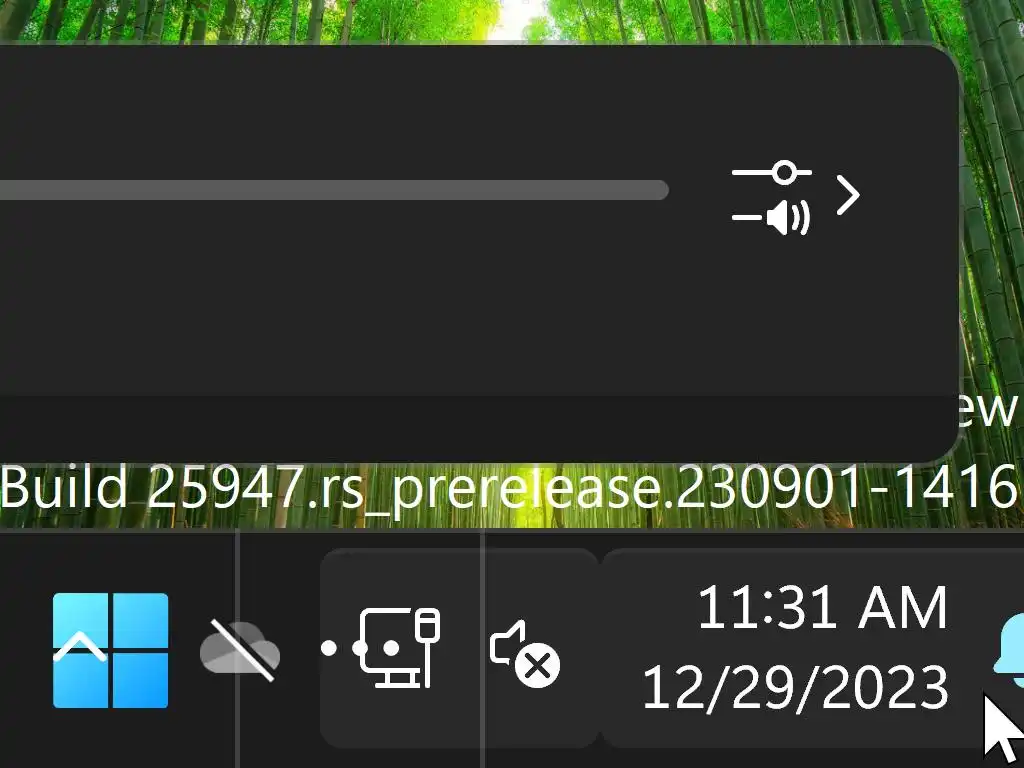Click the darker bottom strip of the flyout

[477, 428]
